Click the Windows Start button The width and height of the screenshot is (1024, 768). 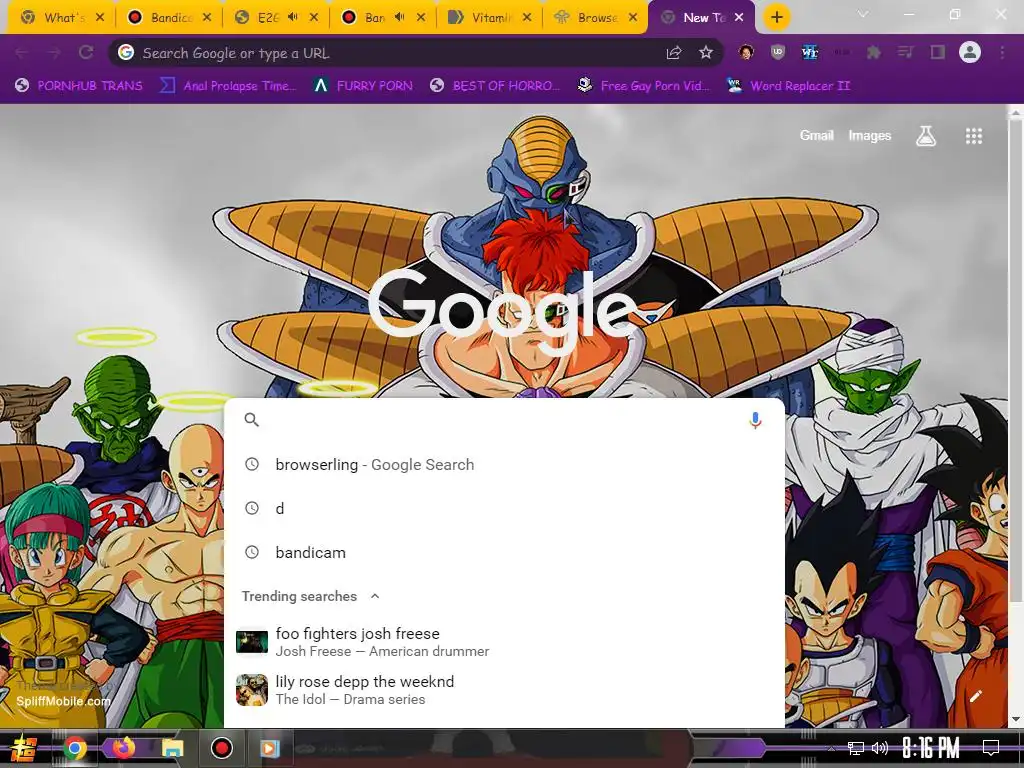(x=24, y=748)
